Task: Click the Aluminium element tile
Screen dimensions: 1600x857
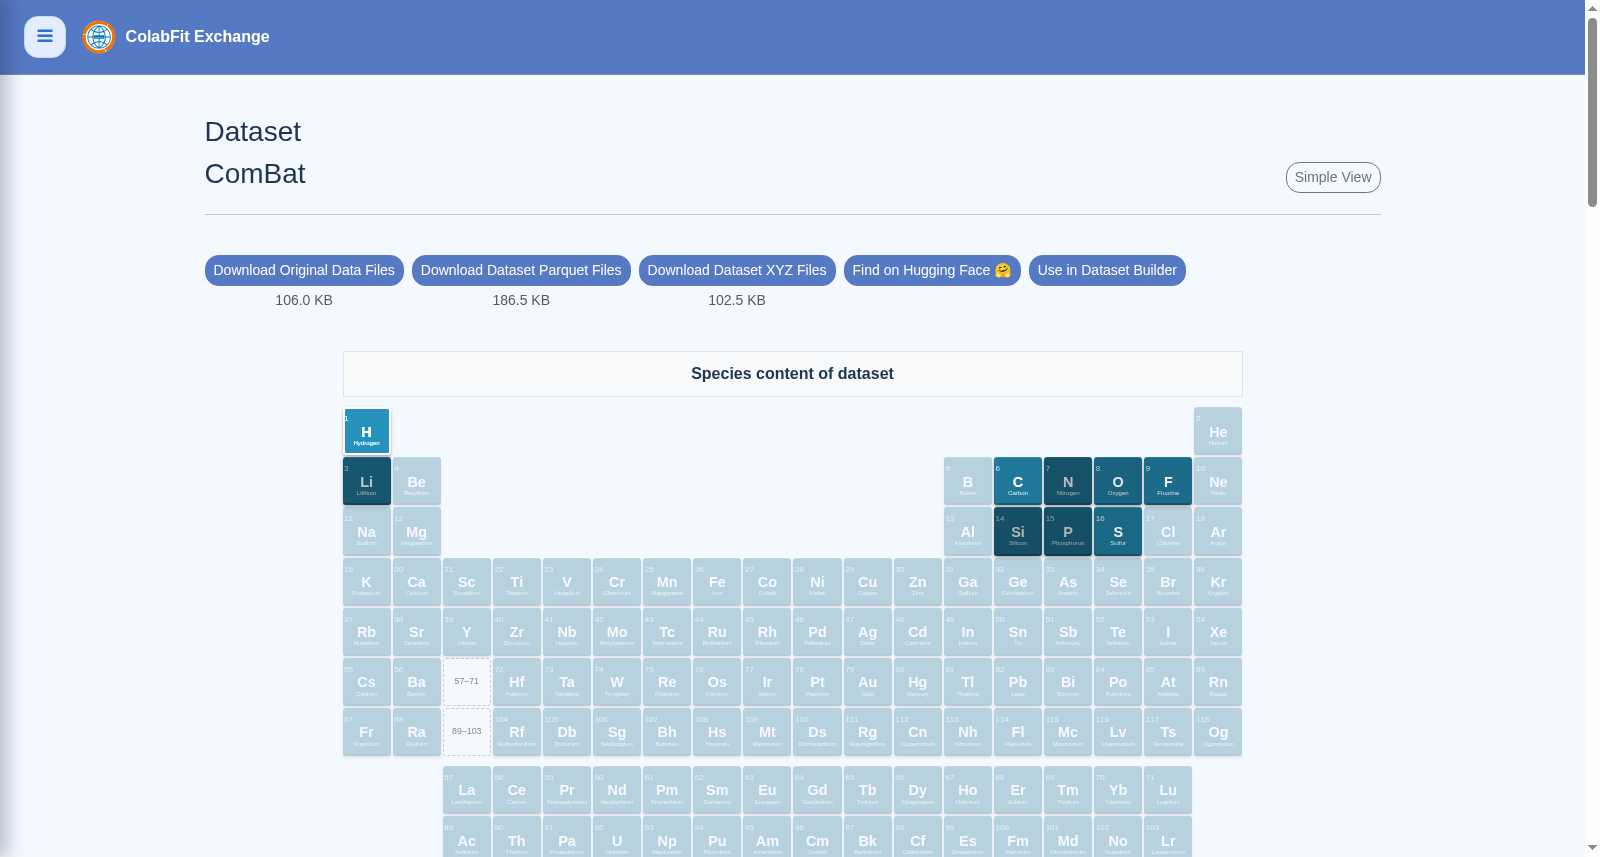Action: [x=968, y=532]
